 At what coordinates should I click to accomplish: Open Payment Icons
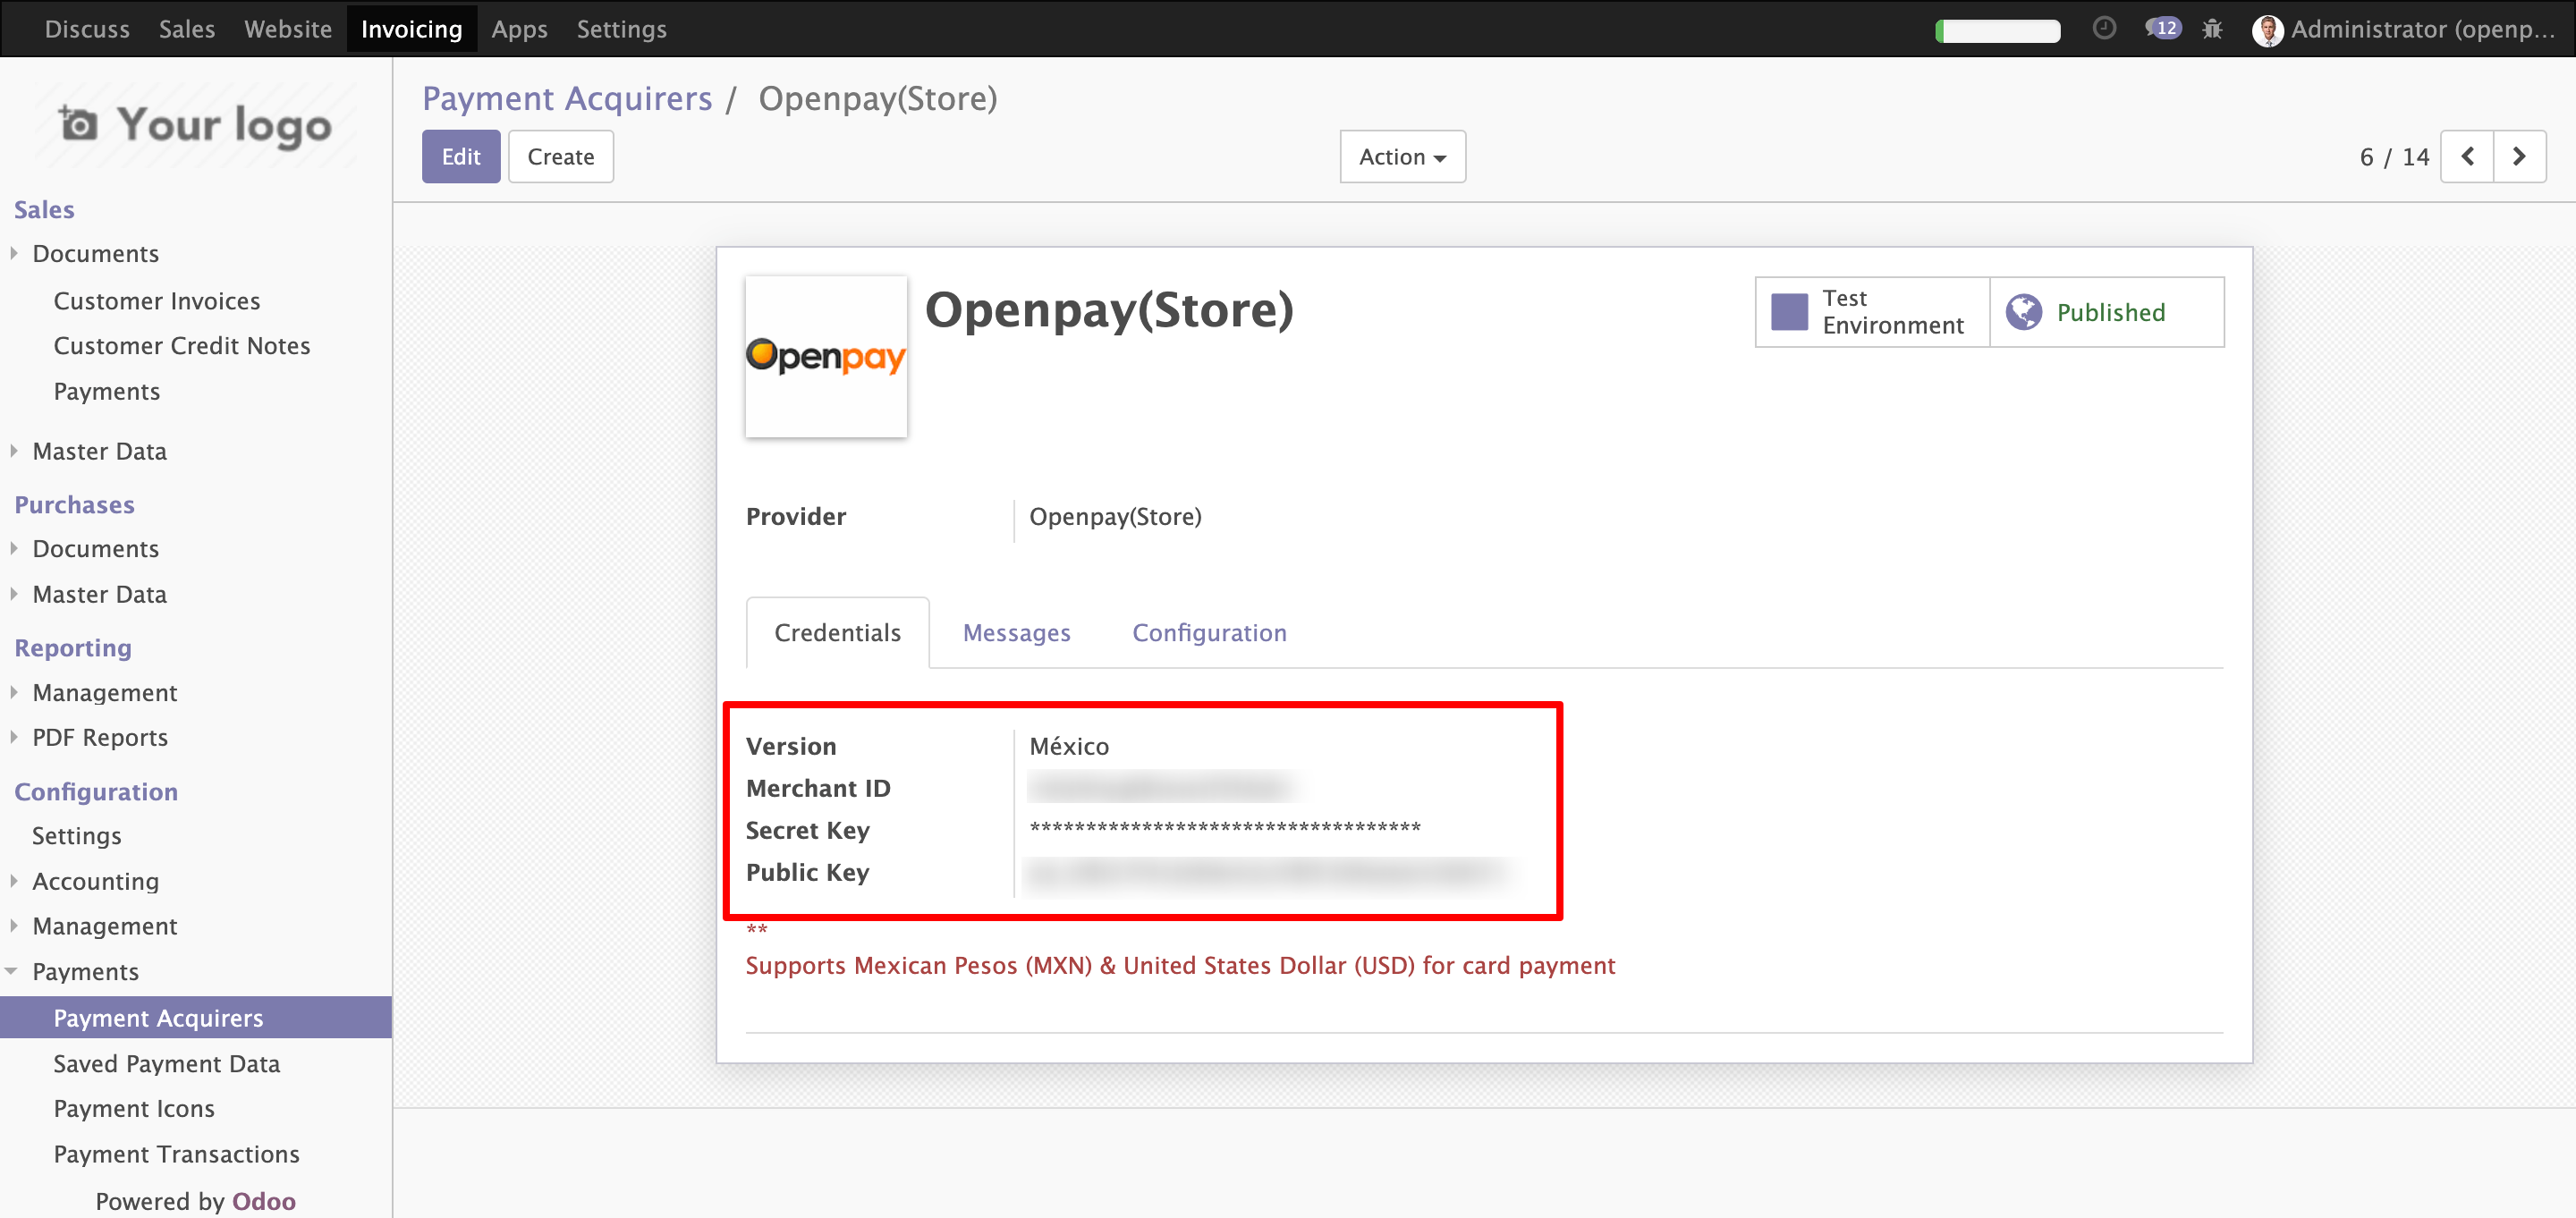point(134,1108)
